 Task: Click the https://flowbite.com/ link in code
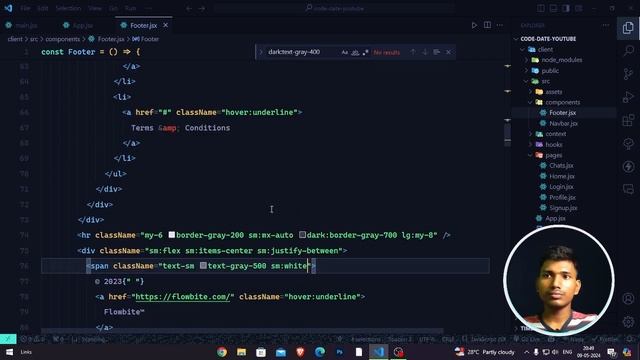pos(183,297)
